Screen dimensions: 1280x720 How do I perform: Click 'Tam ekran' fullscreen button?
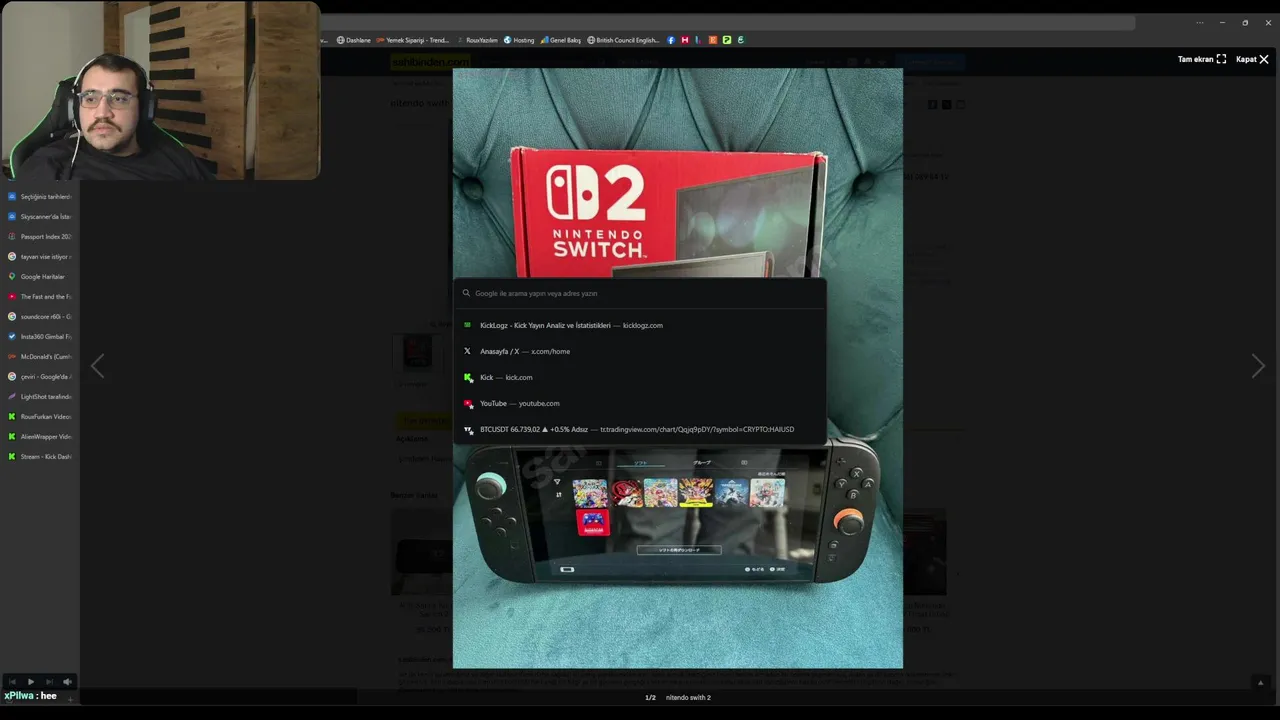click(1201, 59)
